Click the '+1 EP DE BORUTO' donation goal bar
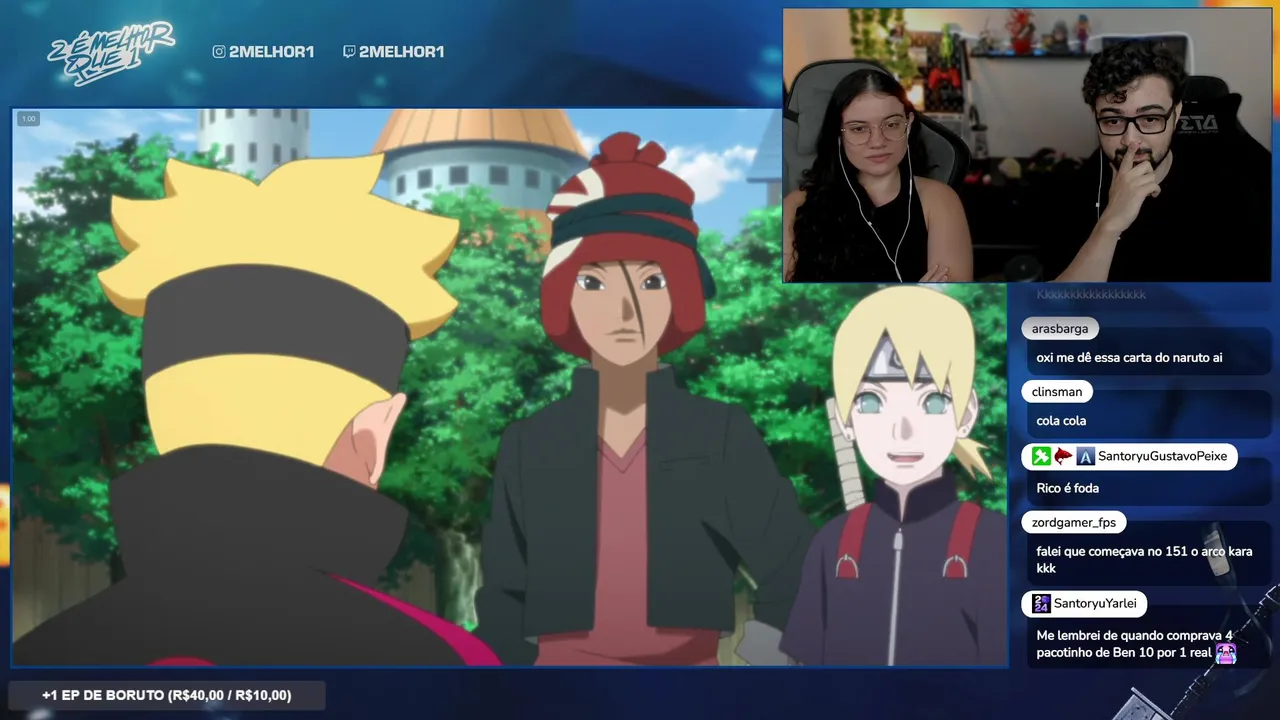Screen dimensions: 1280x720 point(166,695)
